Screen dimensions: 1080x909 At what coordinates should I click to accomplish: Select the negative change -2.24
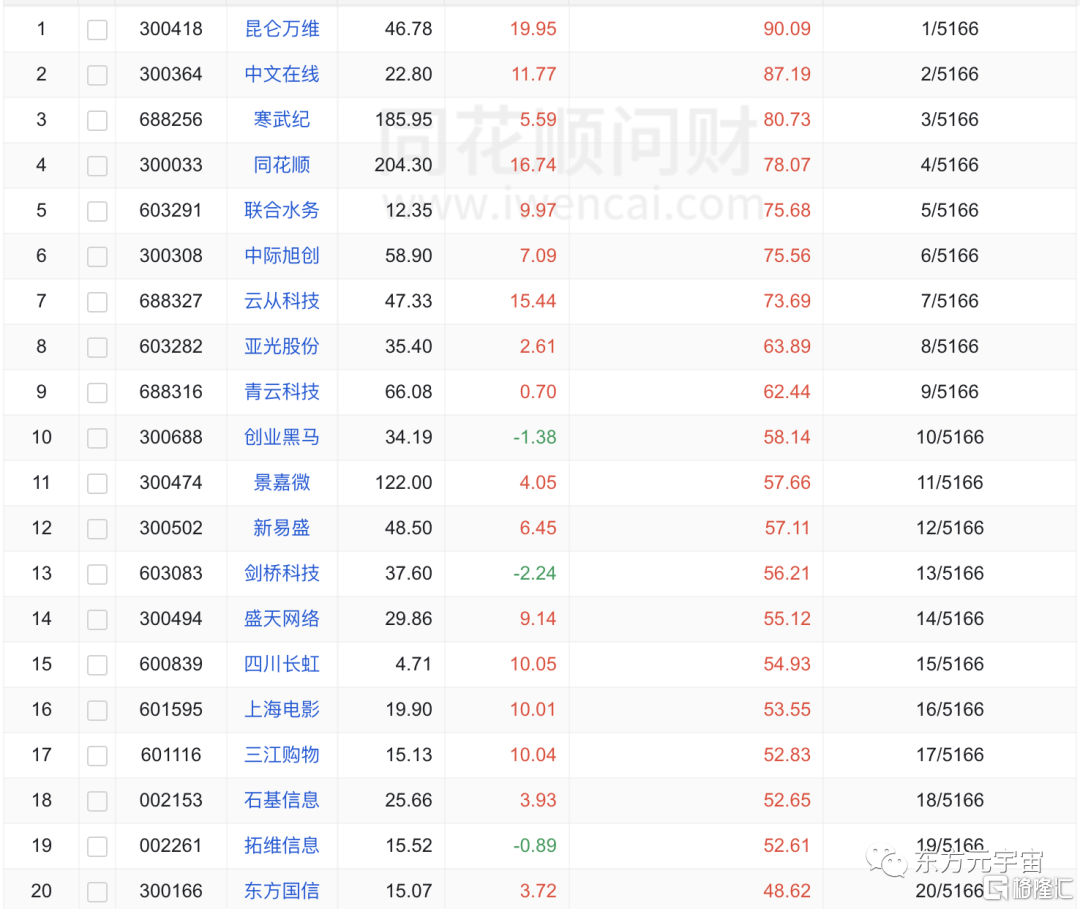tap(534, 574)
